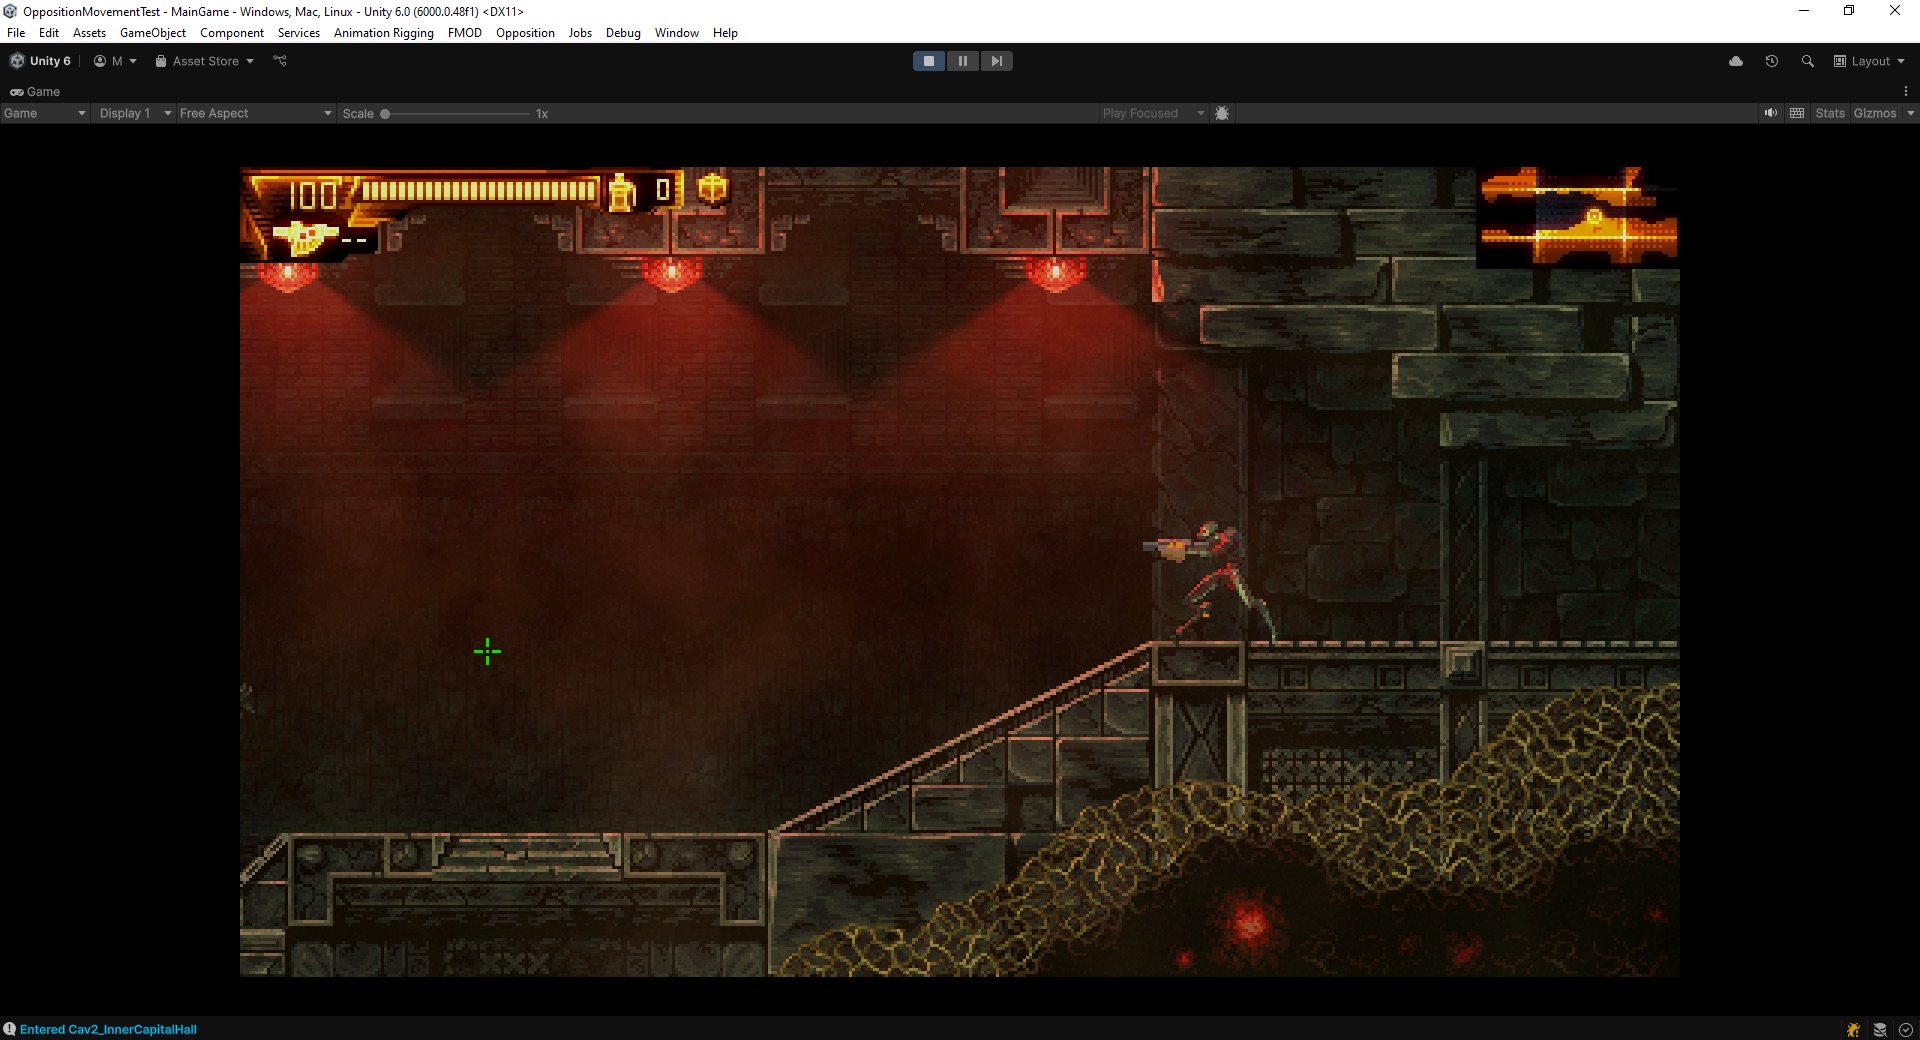Open the FMOD menu
This screenshot has height=1040, width=1920.
465,33
